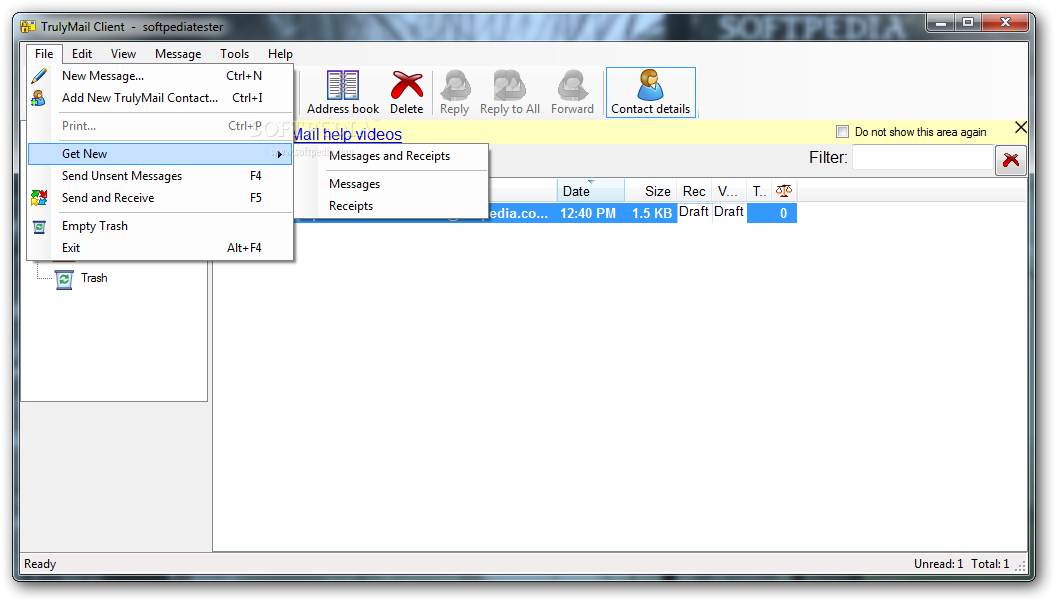The height and width of the screenshot is (602, 1056).
Task: Click the Trash folder icon in tree
Action: [x=64, y=279]
